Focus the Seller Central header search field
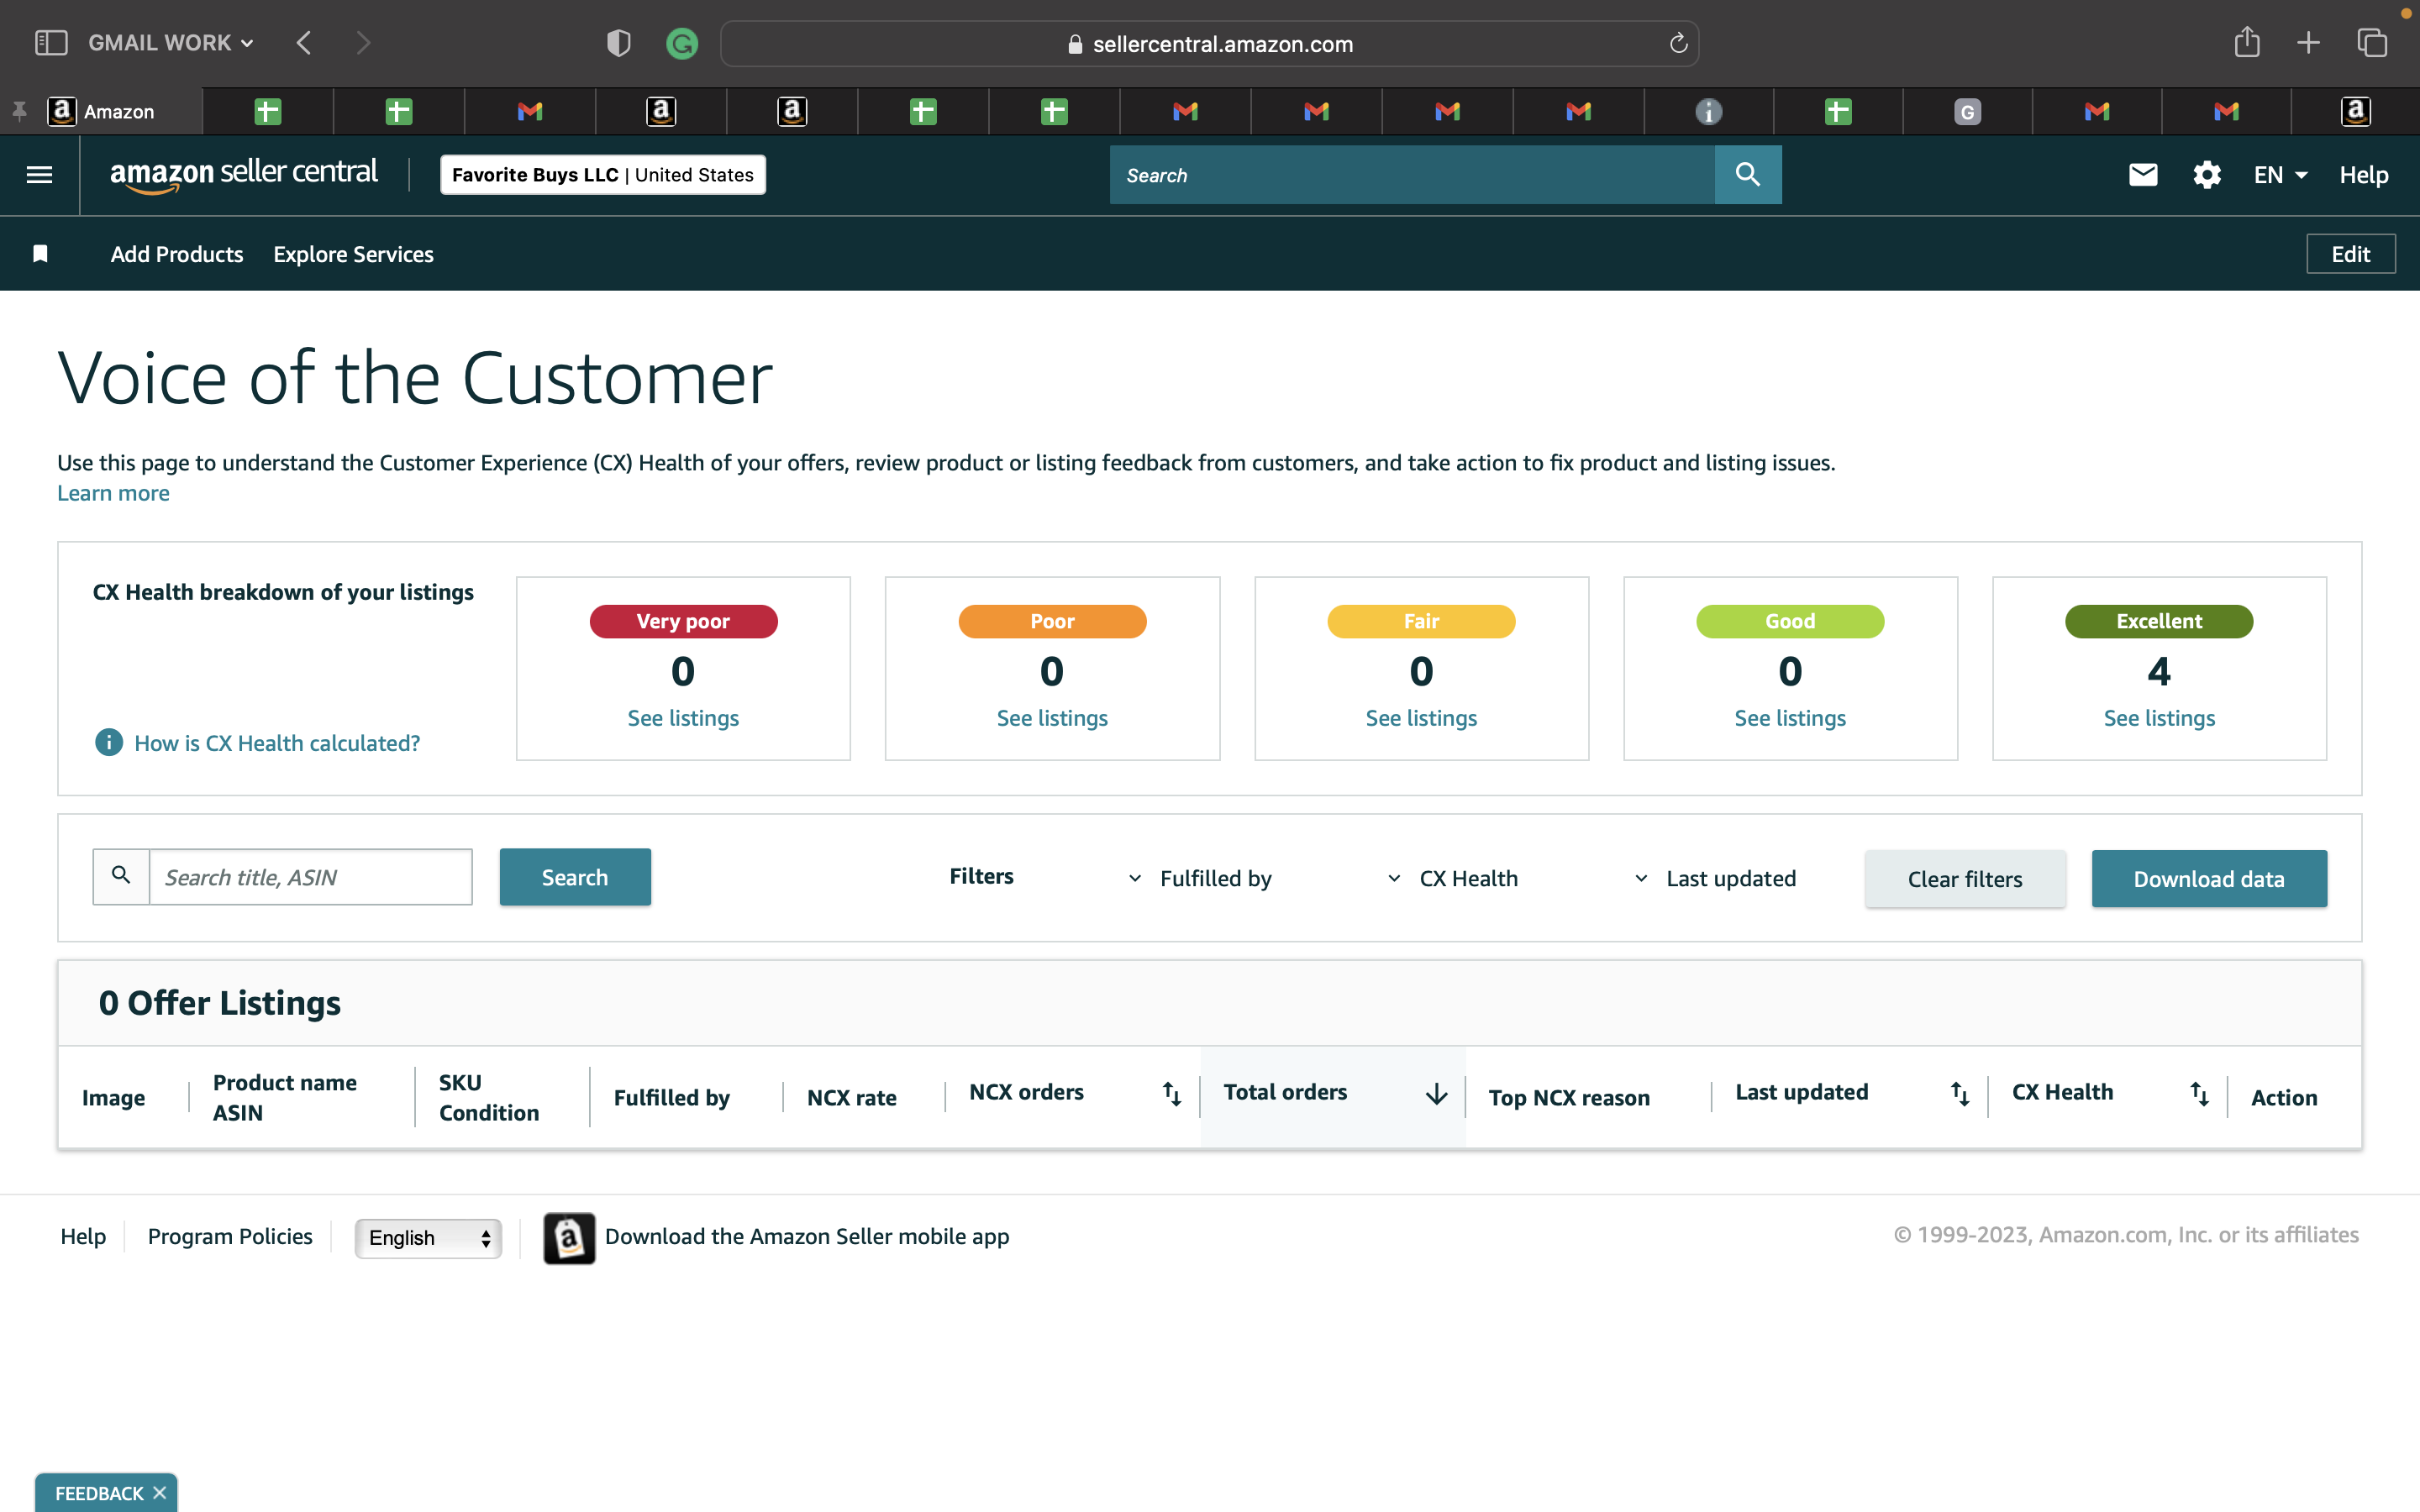Screen dimensions: 2420x1512 (1412, 175)
